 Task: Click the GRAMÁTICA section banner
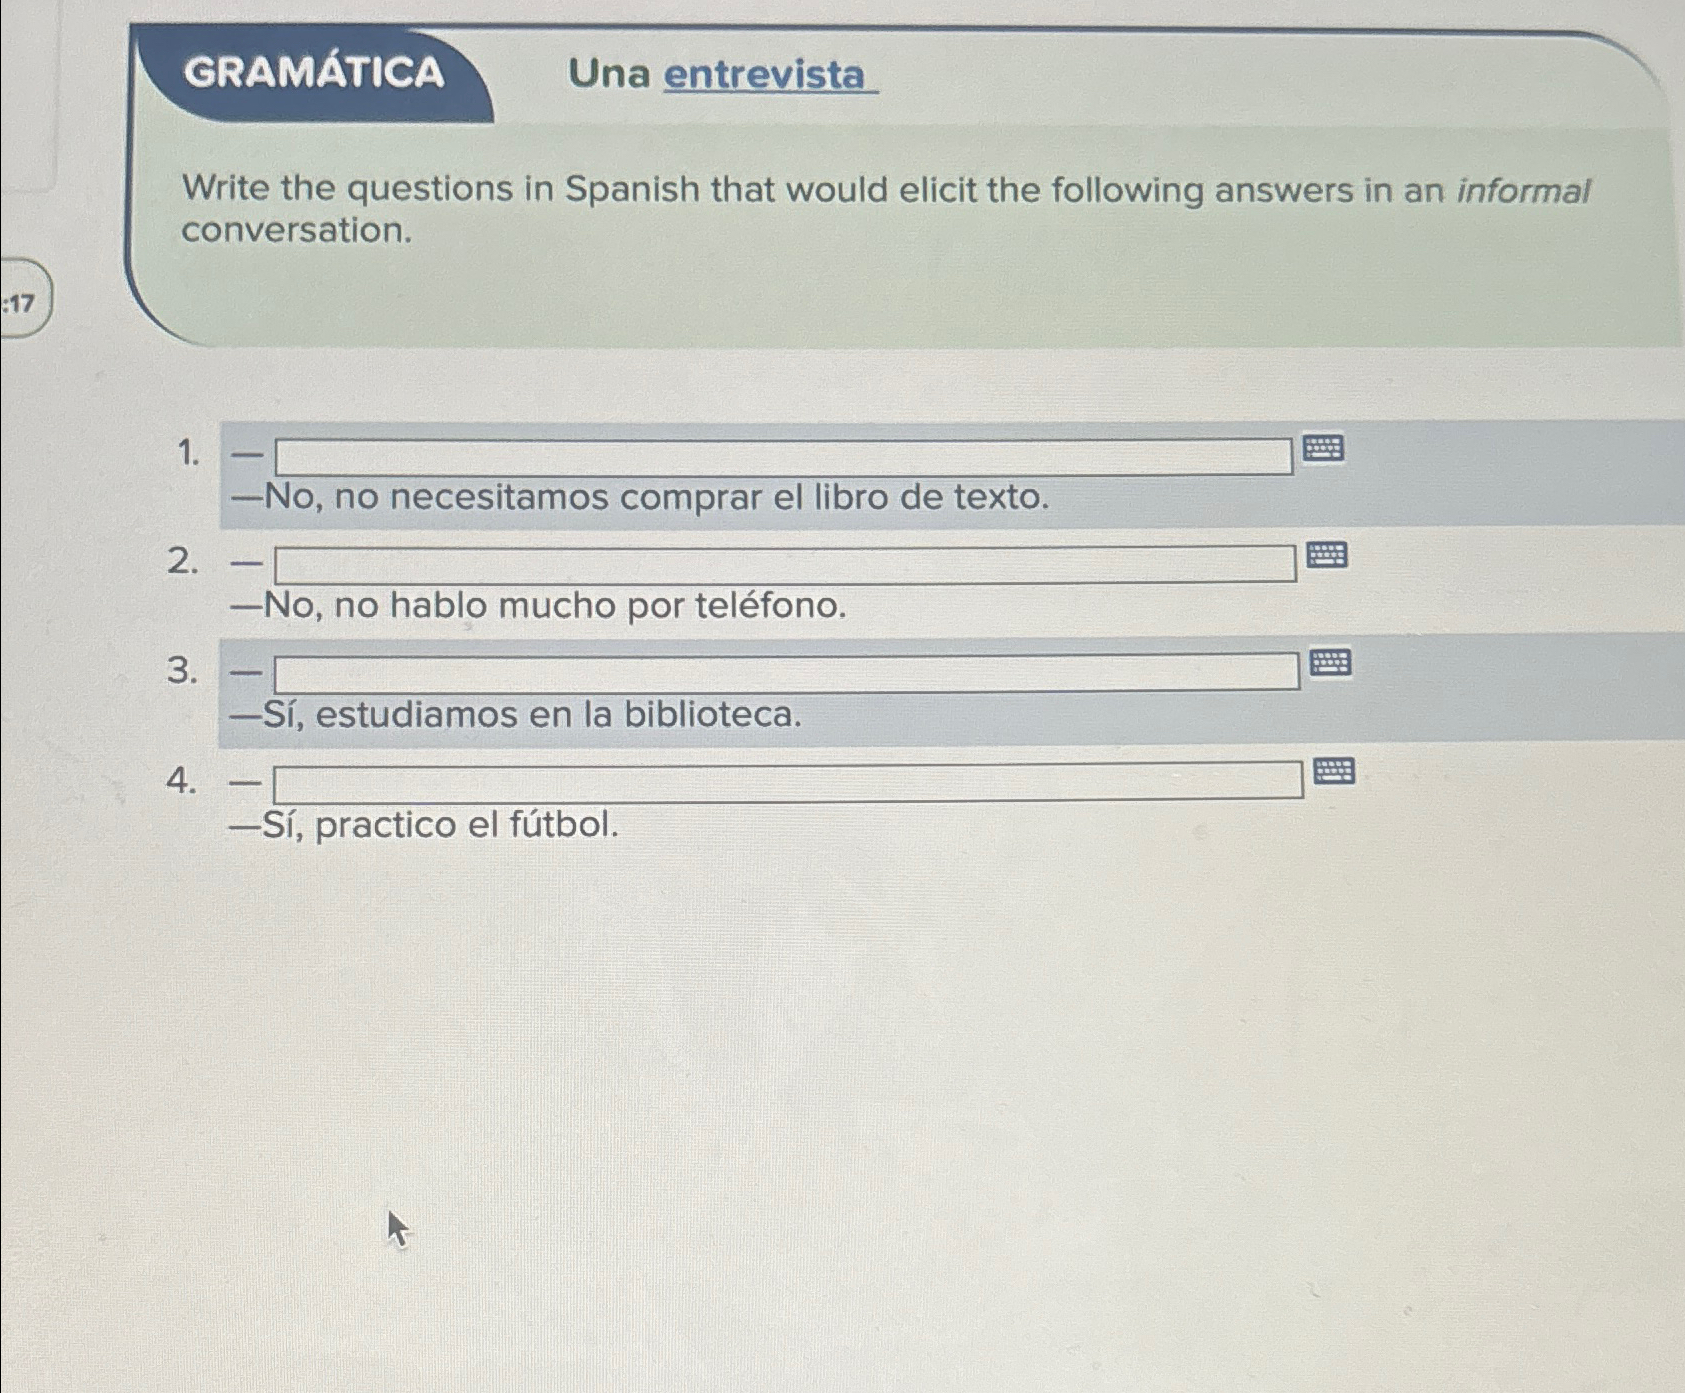[x=315, y=73]
